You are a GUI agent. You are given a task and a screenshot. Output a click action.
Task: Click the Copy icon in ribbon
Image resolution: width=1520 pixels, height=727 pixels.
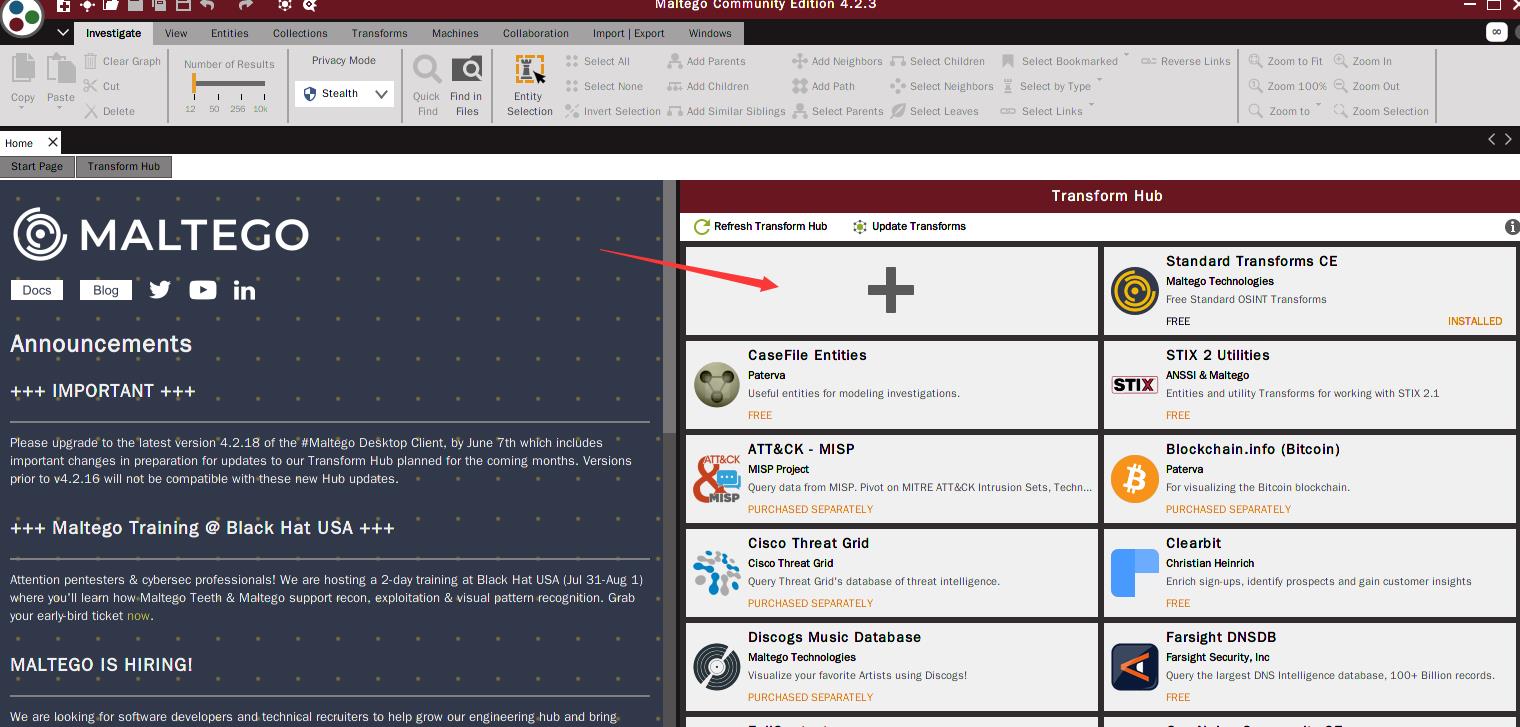click(23, 69)
